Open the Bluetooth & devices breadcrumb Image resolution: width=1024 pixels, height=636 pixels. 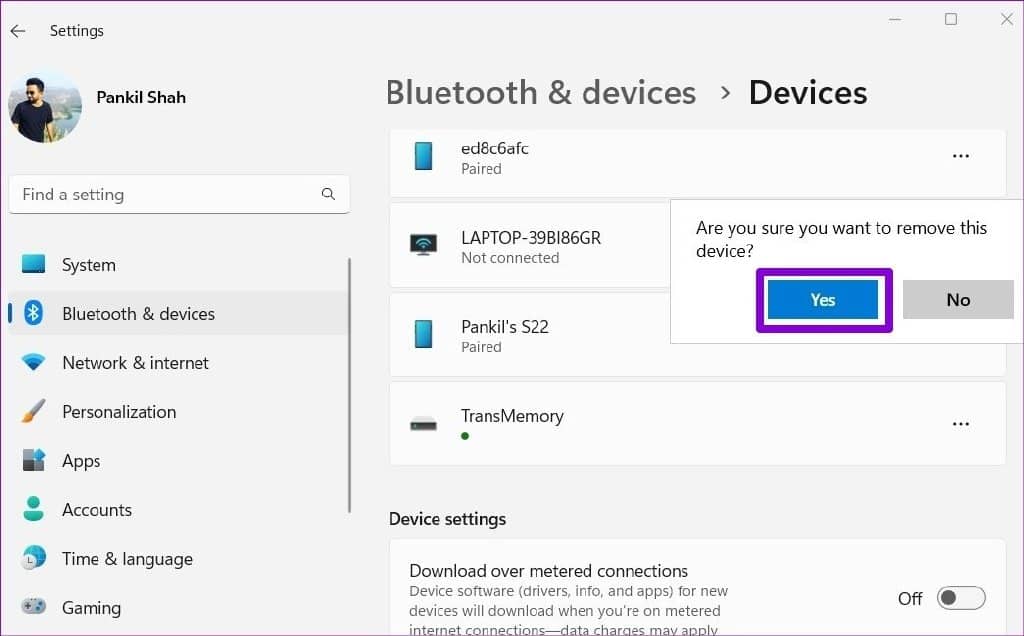(x=540, y=92)
